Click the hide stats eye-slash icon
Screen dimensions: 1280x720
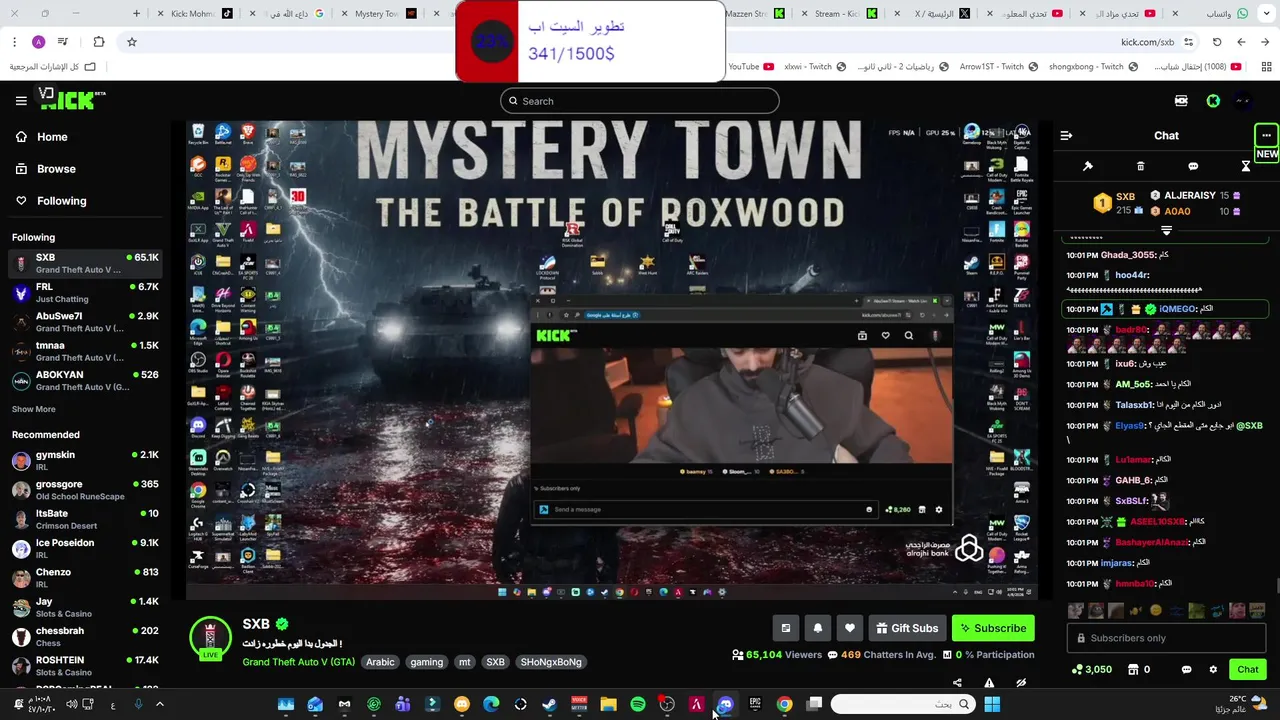point(1021,683)
